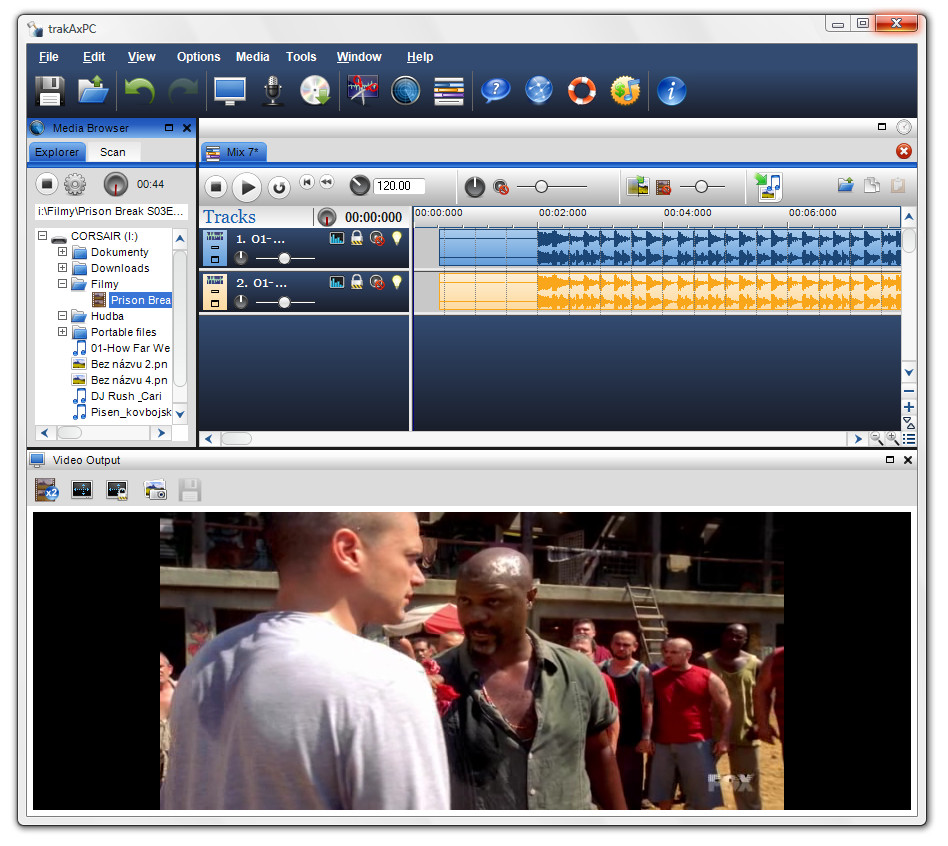Click the stacked tracks mix icon

pos(449,91)
